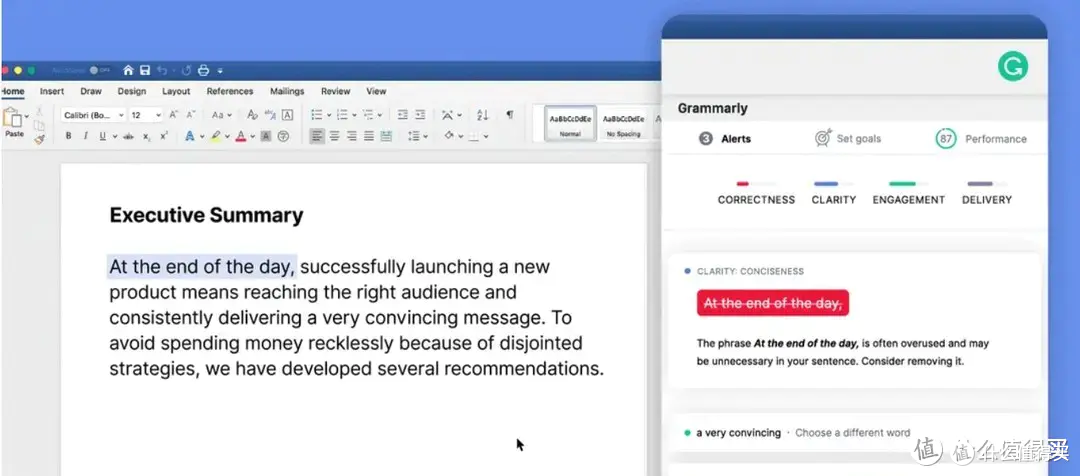
Task: Toggle underline formatting
Action: 103,136
